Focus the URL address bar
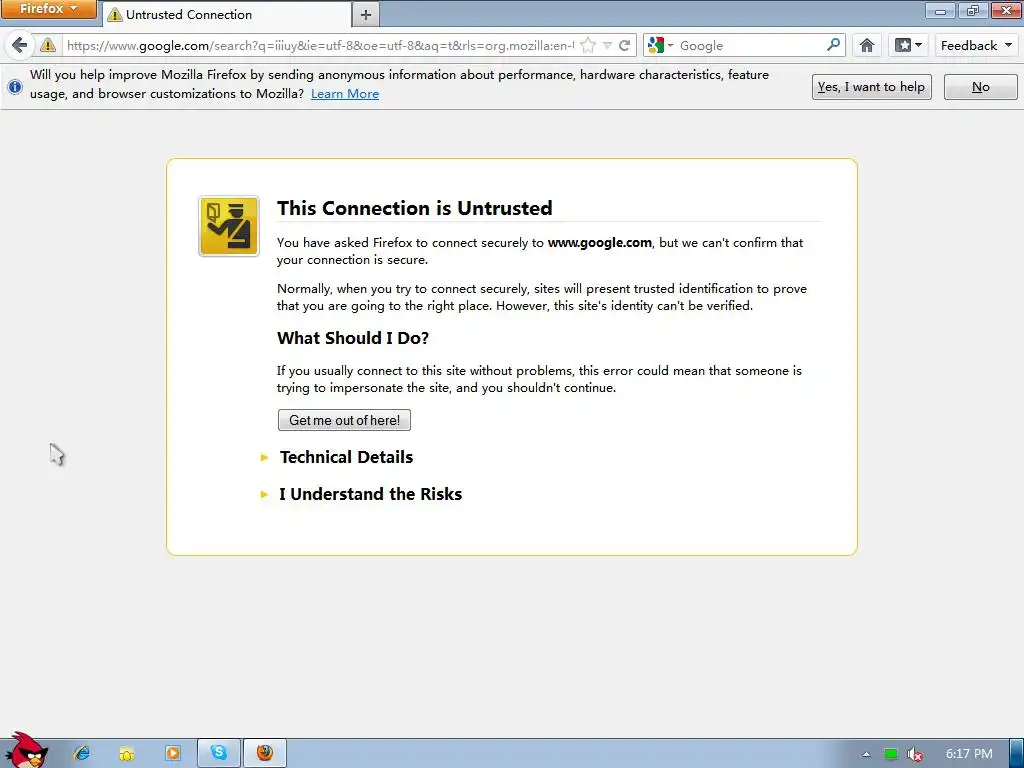 [x=320, y=45]
